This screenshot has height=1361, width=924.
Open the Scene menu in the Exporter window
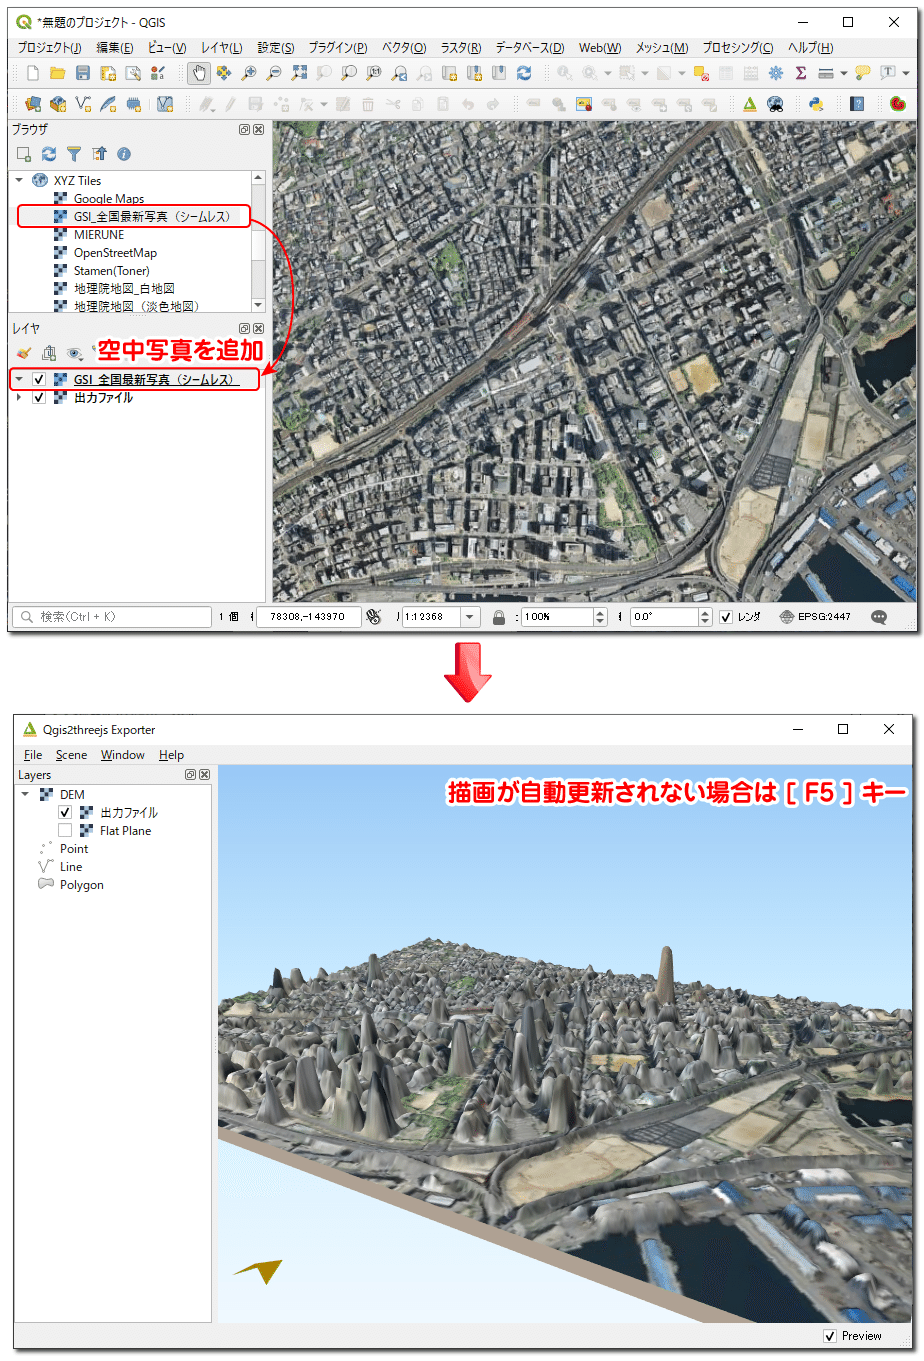(x=71, y=755)
